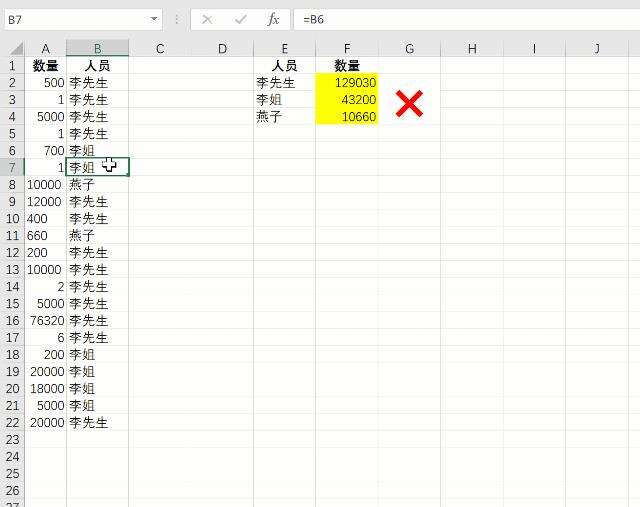
Task: Click cell A22 with value 20000
Action: click(x=46, y=422)
